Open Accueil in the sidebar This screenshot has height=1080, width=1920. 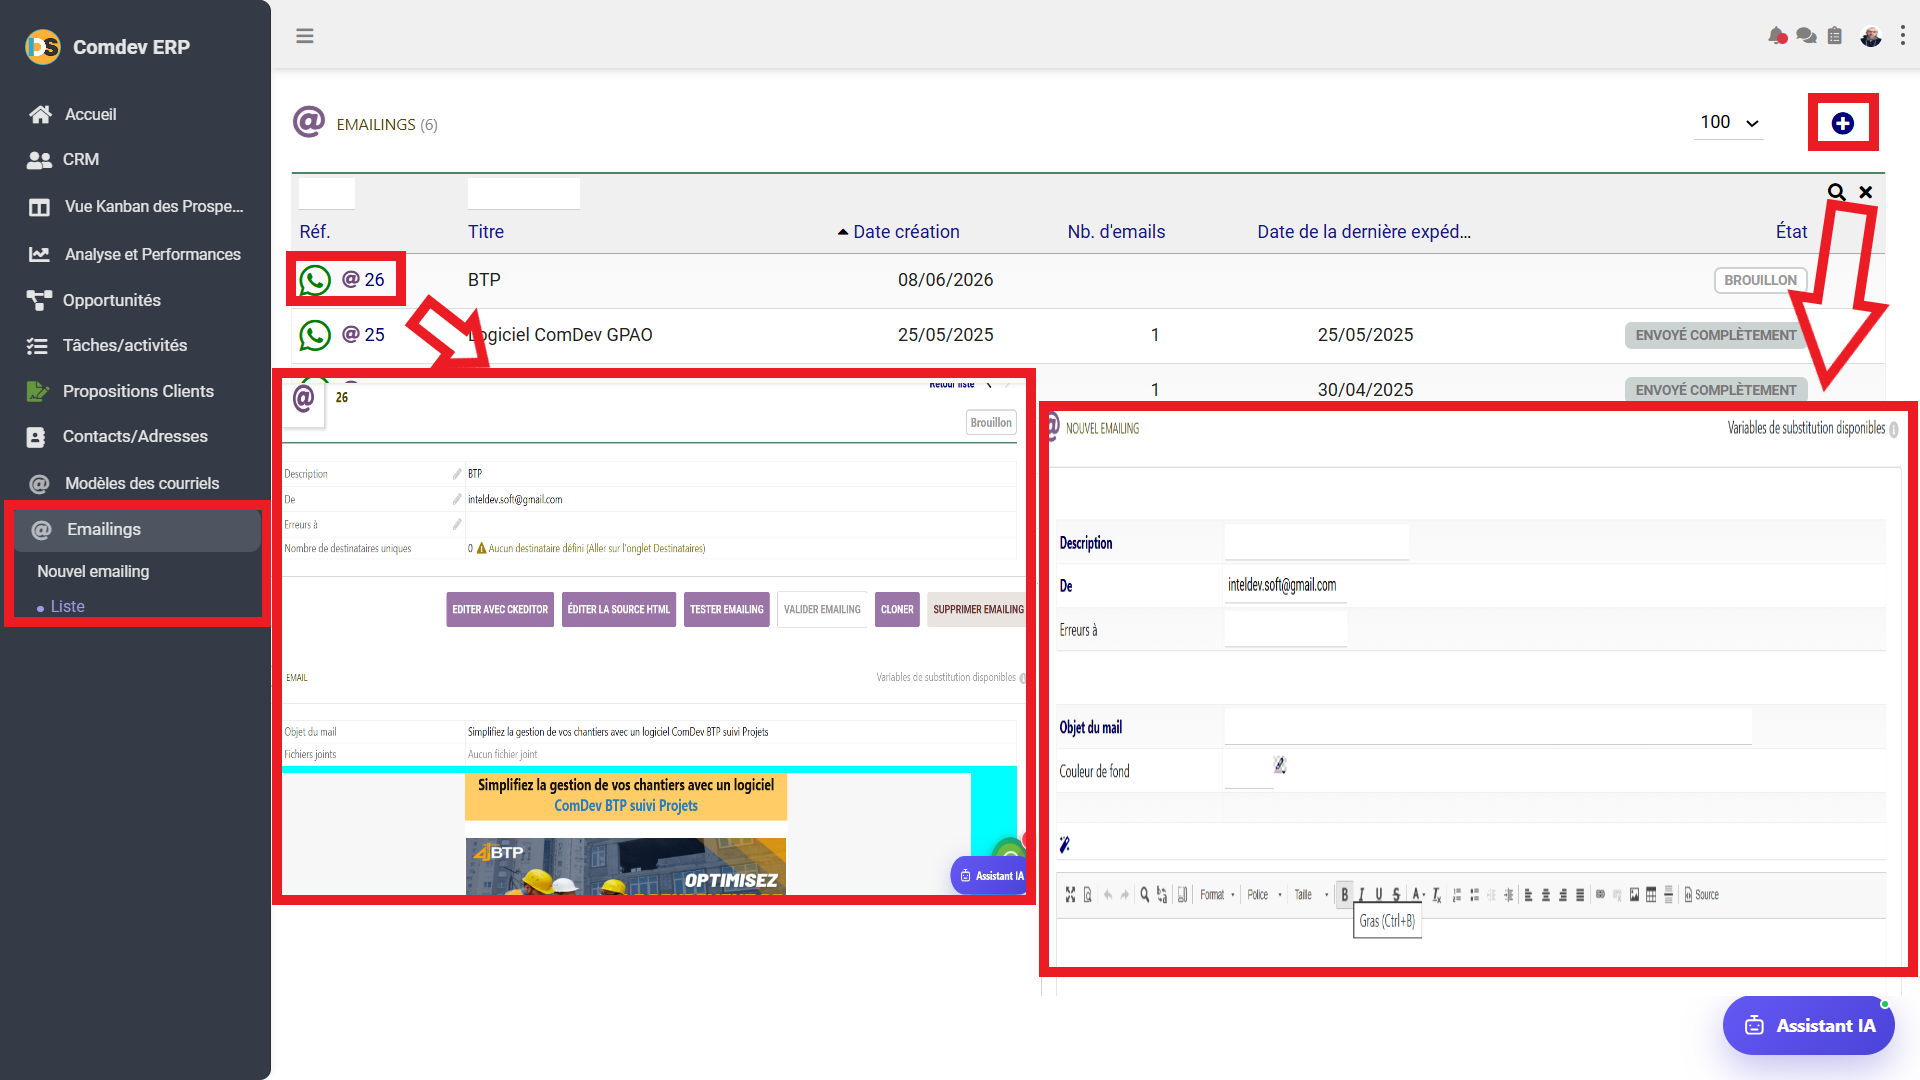click(90, 114)
